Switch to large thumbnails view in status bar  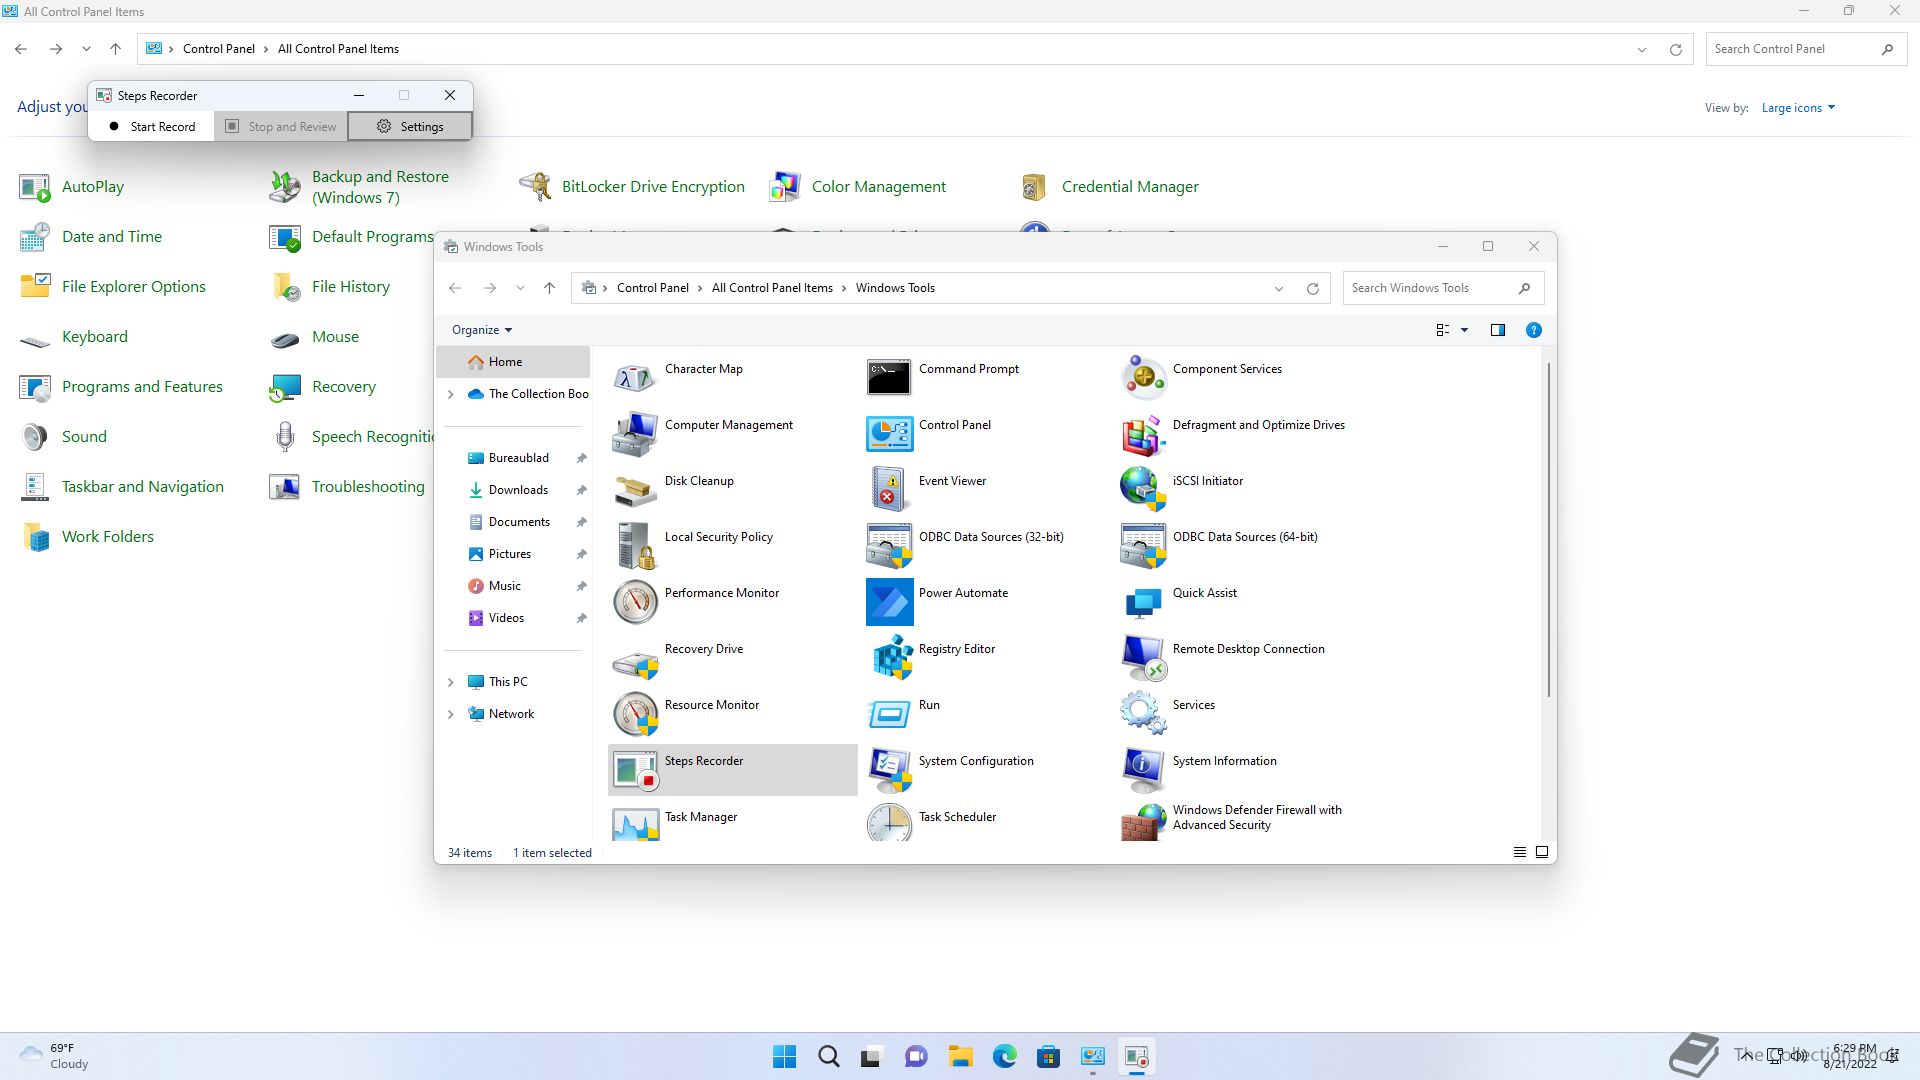[1542, 852]
